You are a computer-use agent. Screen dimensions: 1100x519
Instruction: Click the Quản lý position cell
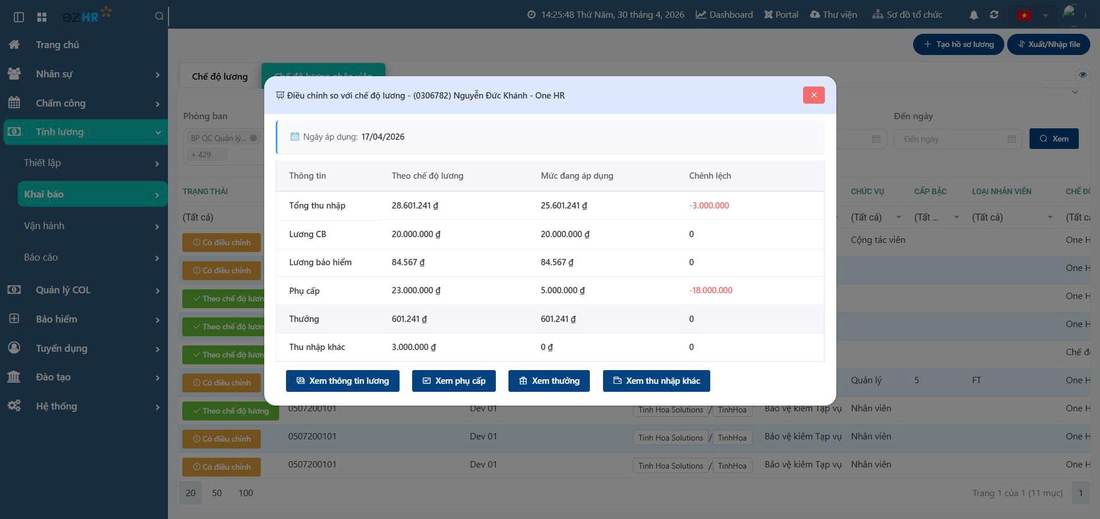coord(866,380)
